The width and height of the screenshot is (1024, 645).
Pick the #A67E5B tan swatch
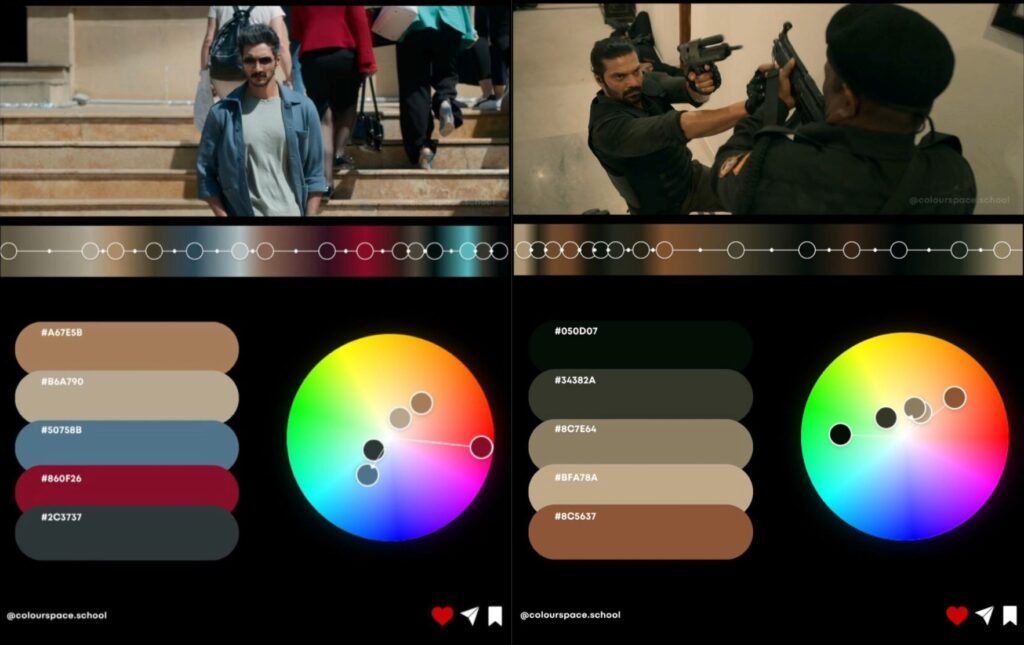[126, 347]
